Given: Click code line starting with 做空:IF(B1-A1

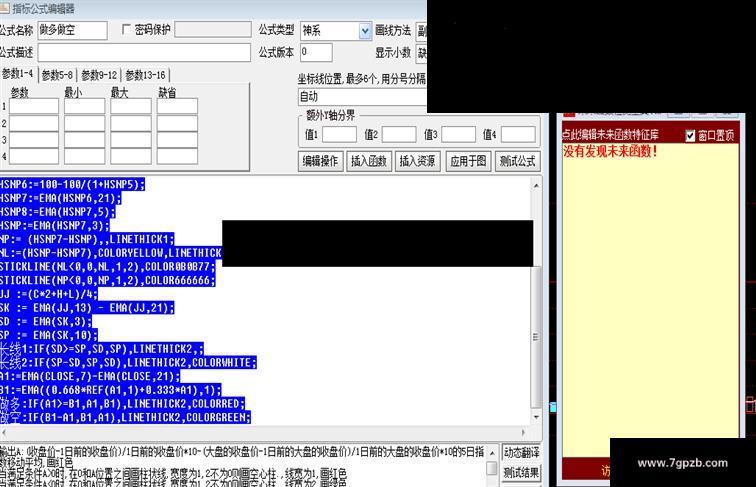Looking at the screenshot, I should coord(125,417).
